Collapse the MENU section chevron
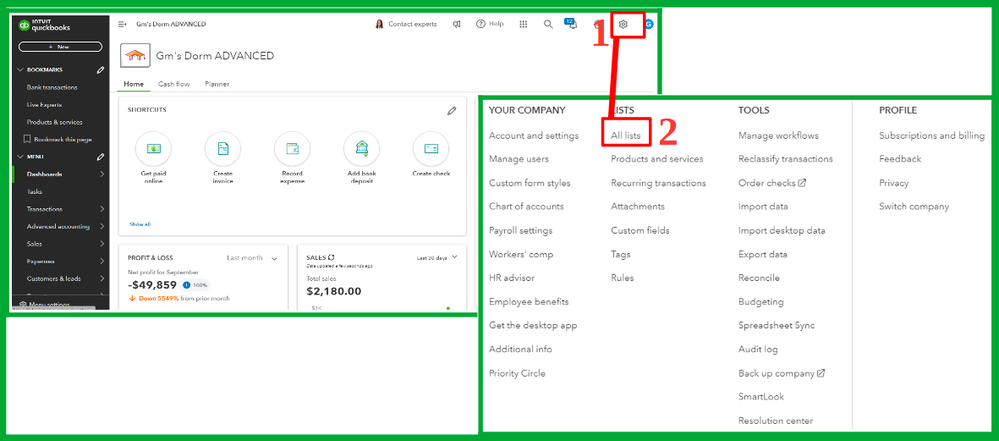Image resolution: width=999 pixels, height=441 pixels. (20, 157)
